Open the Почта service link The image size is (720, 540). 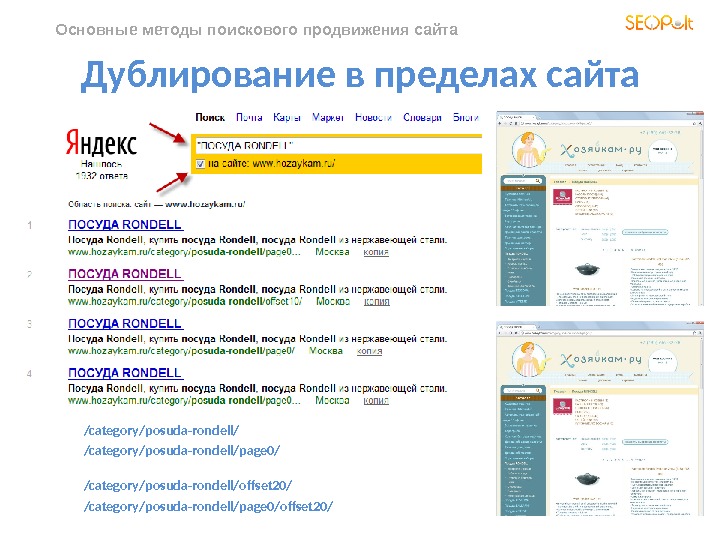pos(249,118)
